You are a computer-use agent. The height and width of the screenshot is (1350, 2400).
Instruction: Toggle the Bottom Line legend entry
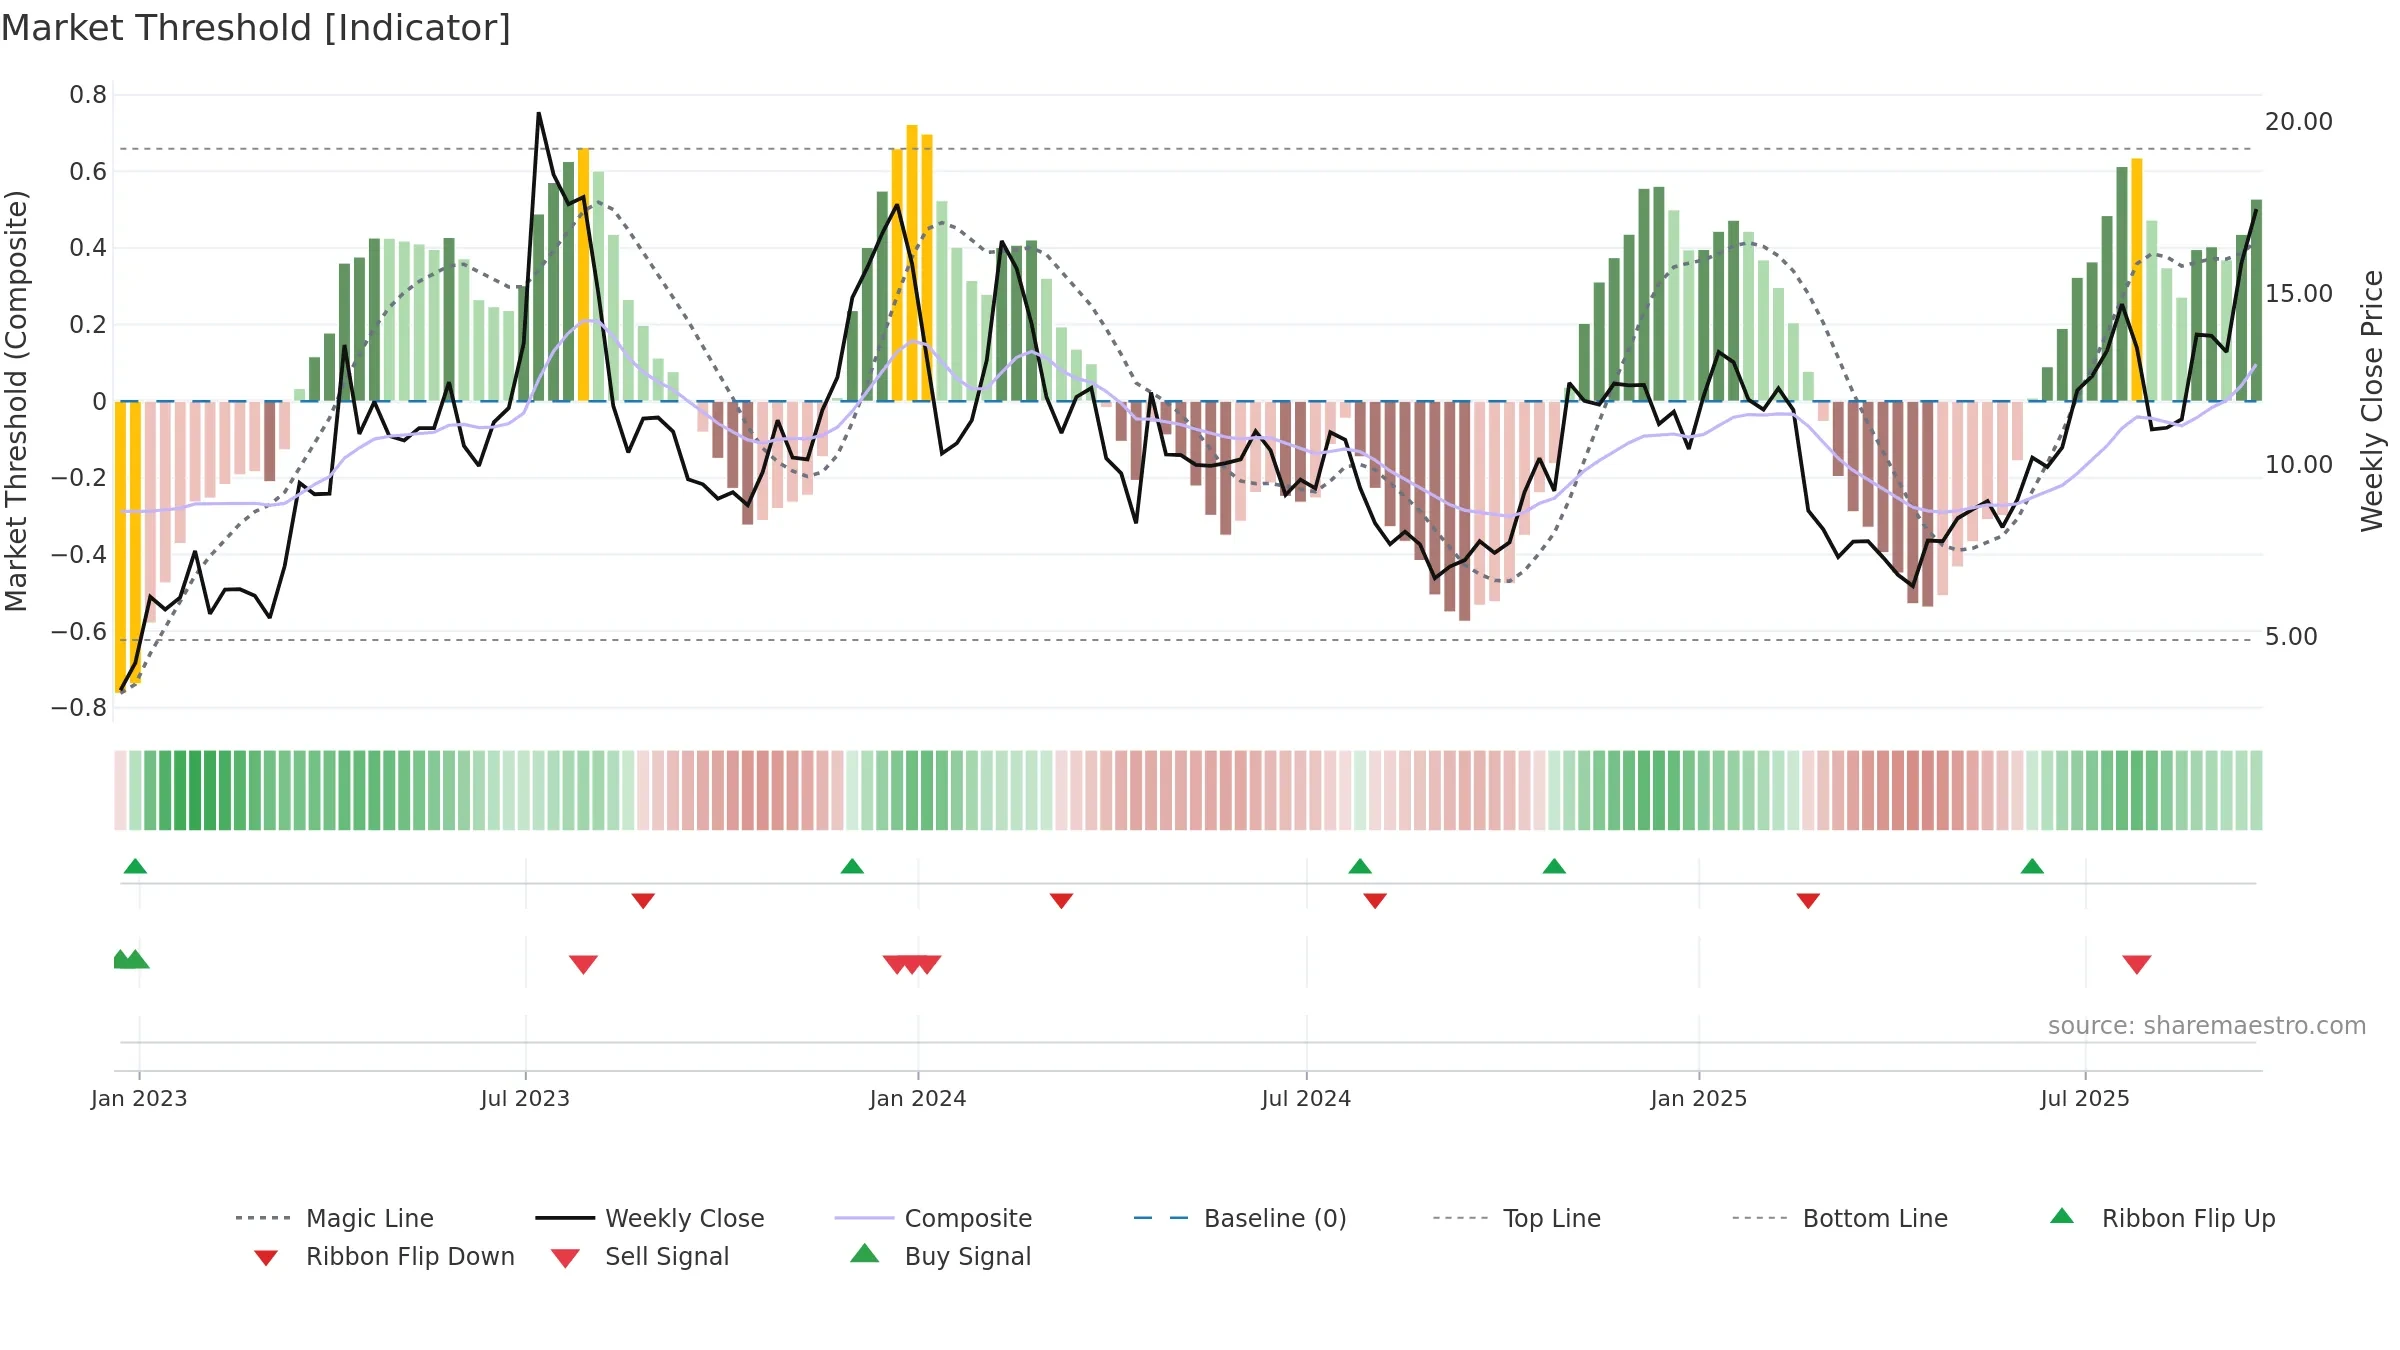[x=1840, y=1218]
